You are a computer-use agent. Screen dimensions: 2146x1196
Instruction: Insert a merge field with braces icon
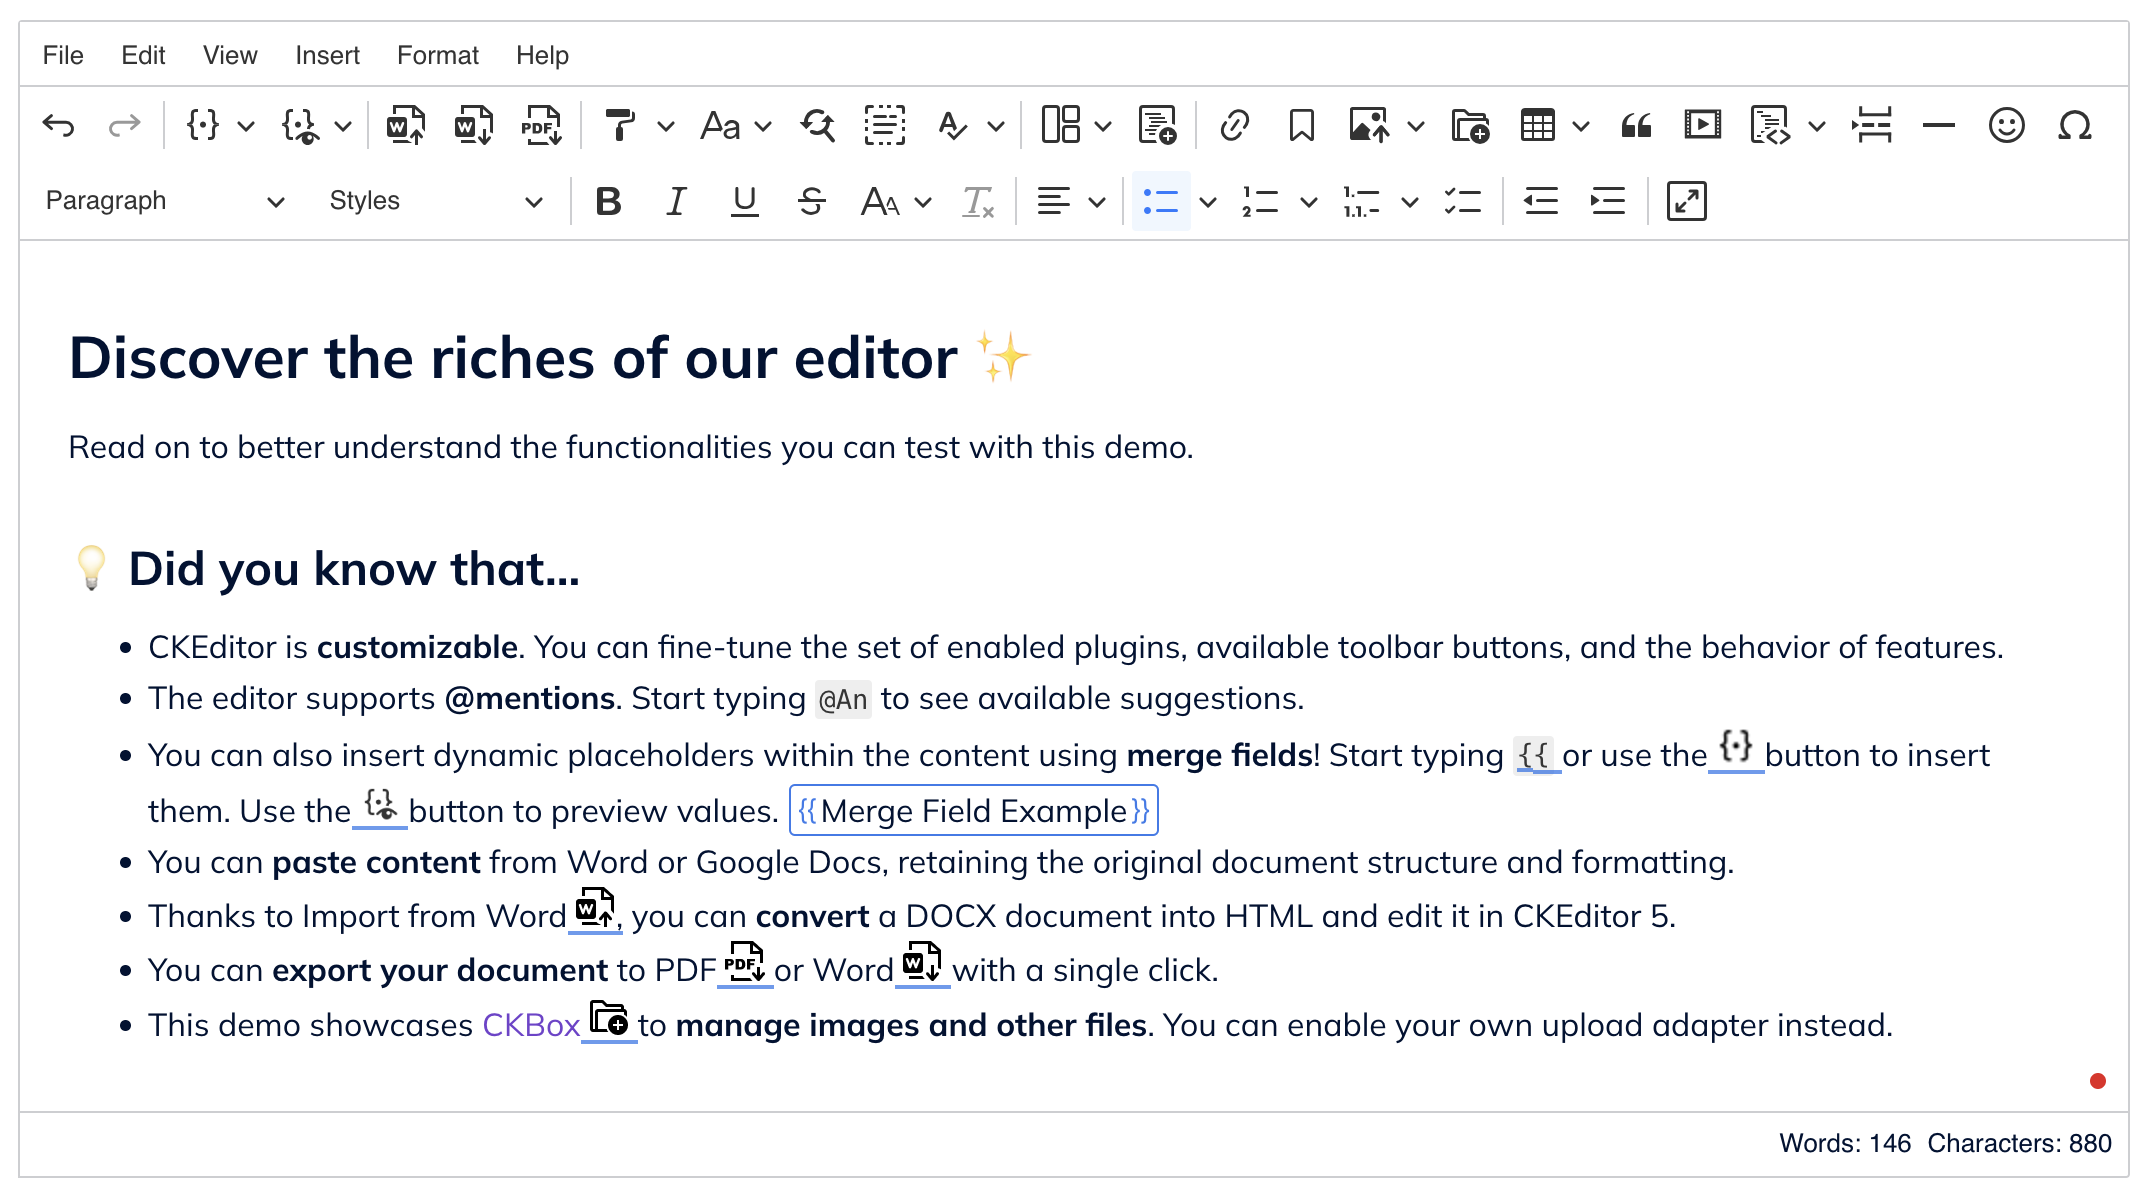[x=203, y=126]
